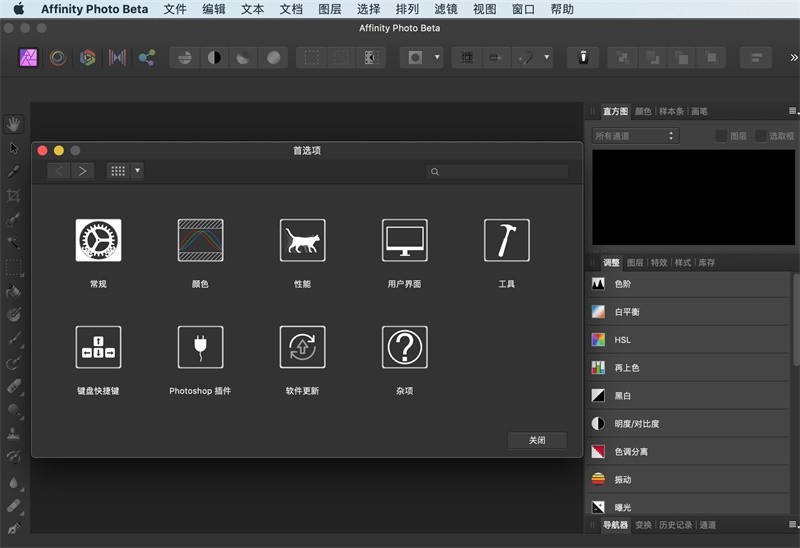This screenshot has height=548, width=800.
Task: Open the 软件更新 preferences
Action: point(303,347)
